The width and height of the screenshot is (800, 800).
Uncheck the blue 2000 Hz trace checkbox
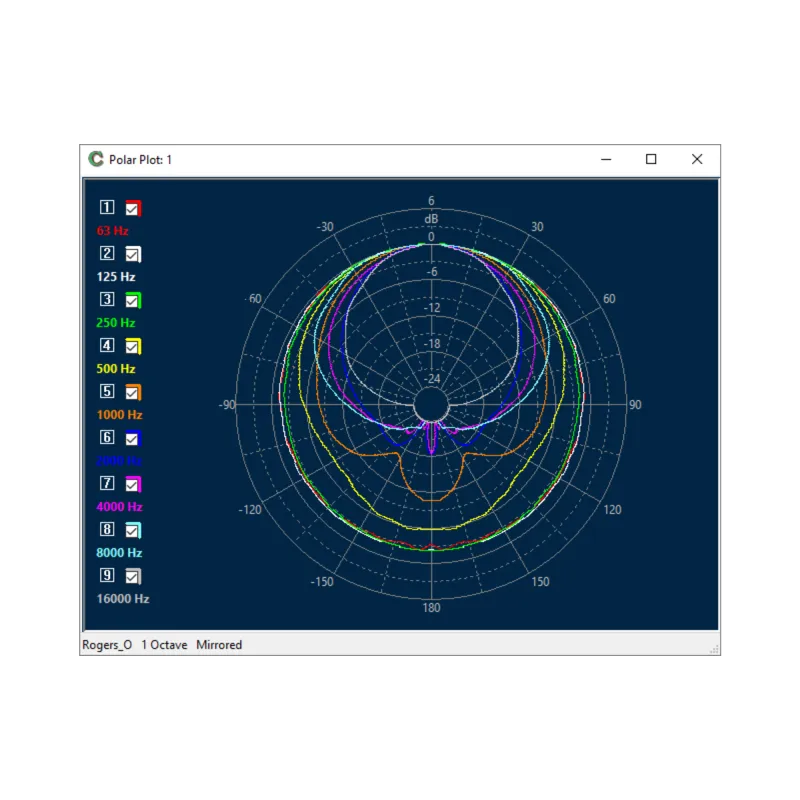tap(133, 438)
